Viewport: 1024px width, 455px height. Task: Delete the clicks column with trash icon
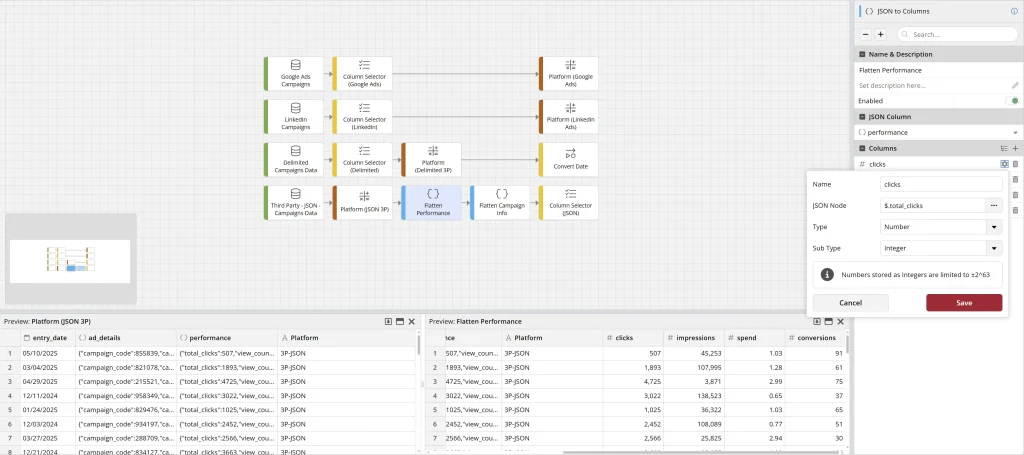click(1016, 164)
